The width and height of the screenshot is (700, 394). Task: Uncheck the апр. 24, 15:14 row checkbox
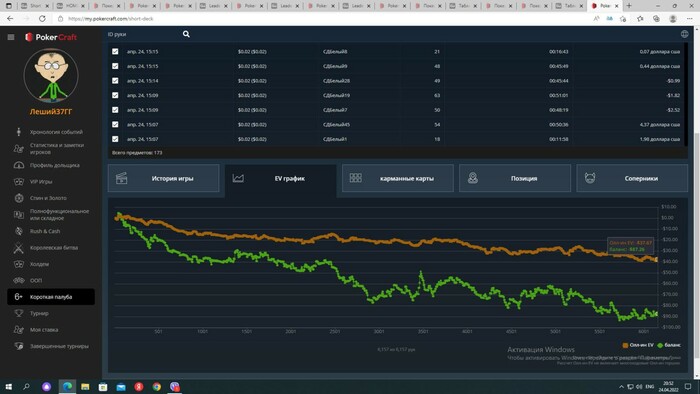pyautogui.click(x=115, y=81)
